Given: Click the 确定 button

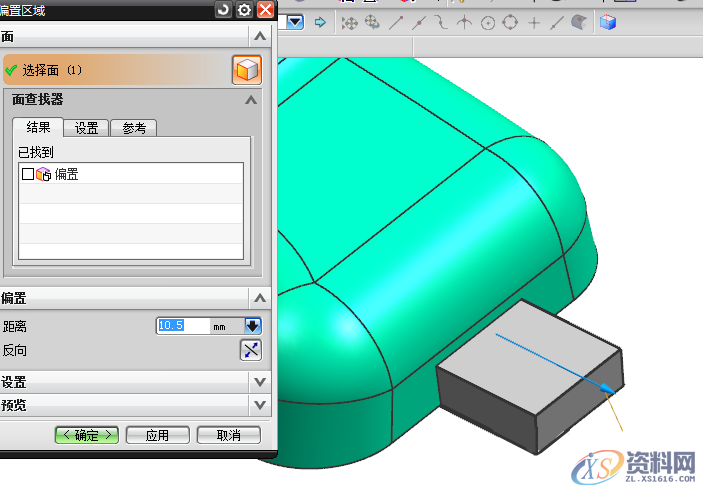Looking at the screenshot, I should [x=87, y=435].
